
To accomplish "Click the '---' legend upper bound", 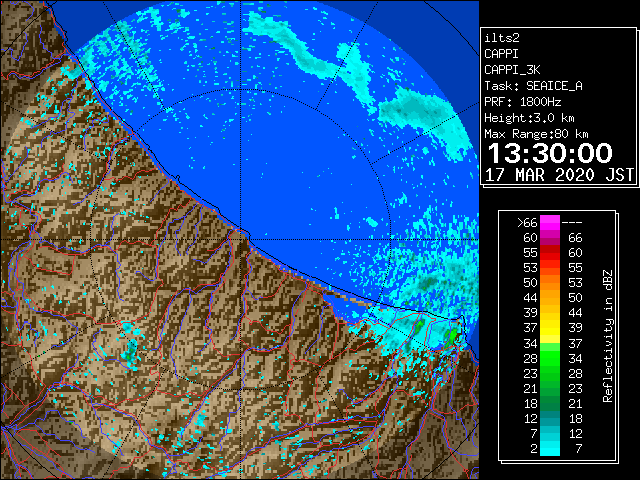I will point(572,222).
